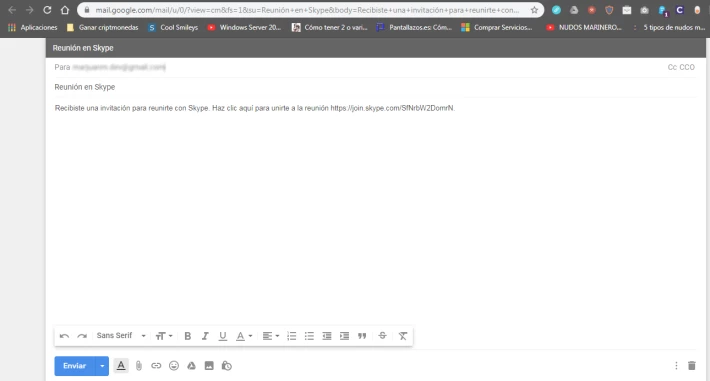Screen dimensions: 710x381
Task: Click the shield extension icon
Action: coord(609,10)
